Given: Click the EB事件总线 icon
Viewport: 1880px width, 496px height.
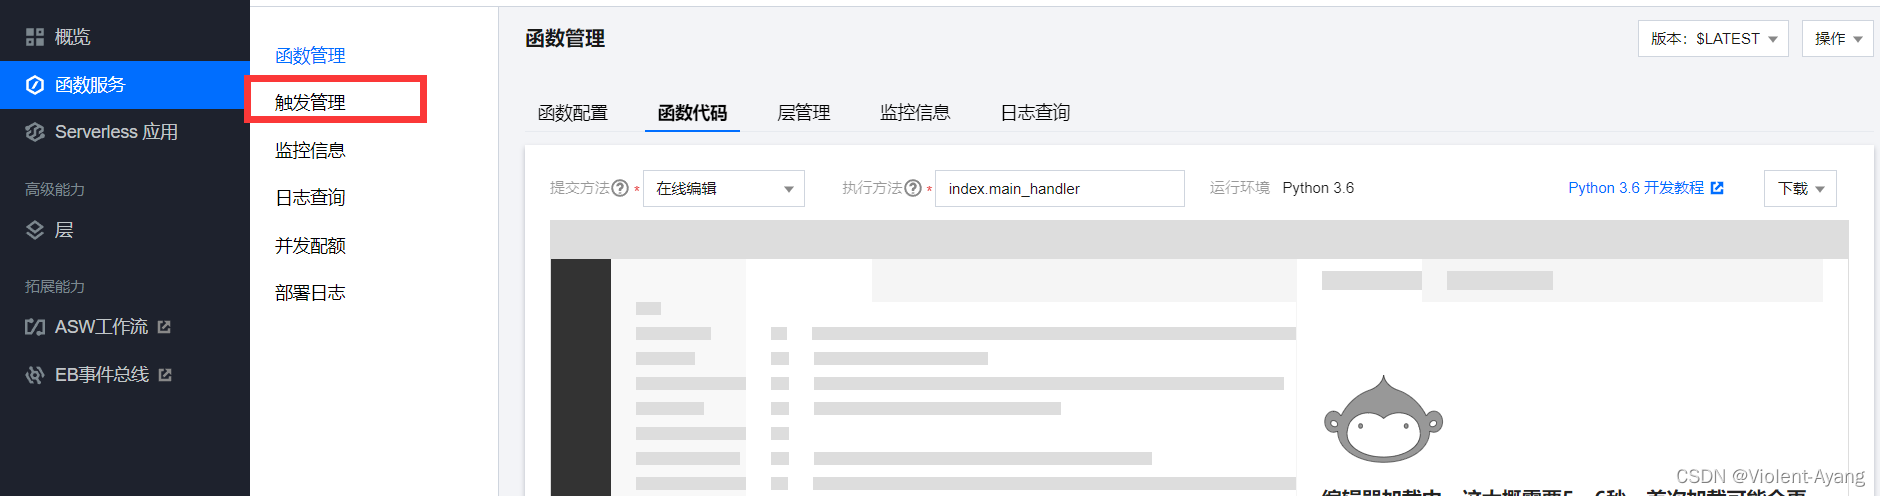Looking at the screenshot, I should [x=35, y=375].
